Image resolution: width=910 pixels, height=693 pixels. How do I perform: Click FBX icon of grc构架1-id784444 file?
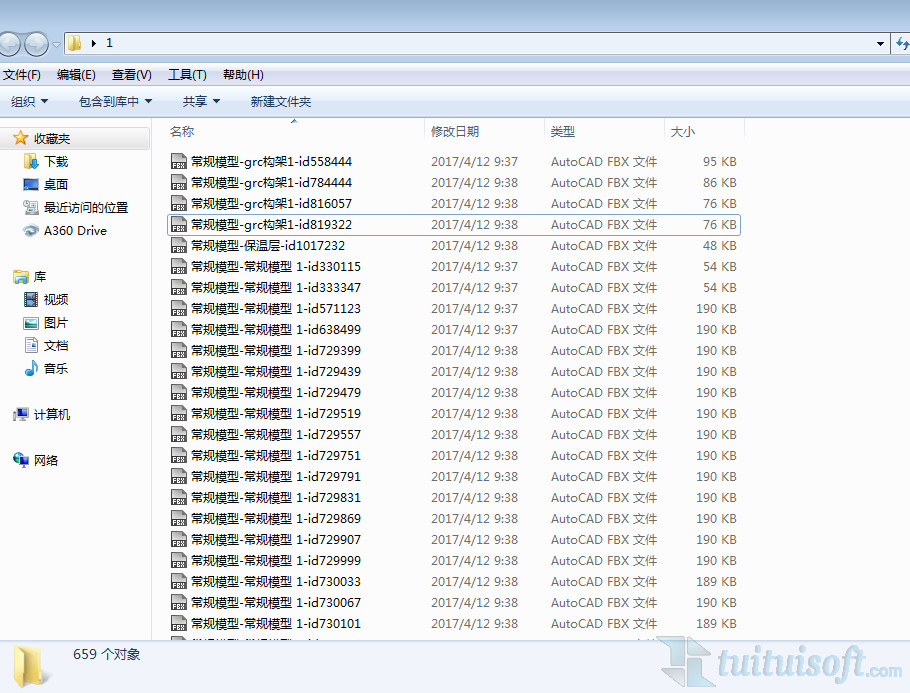[x=179, y=182]
